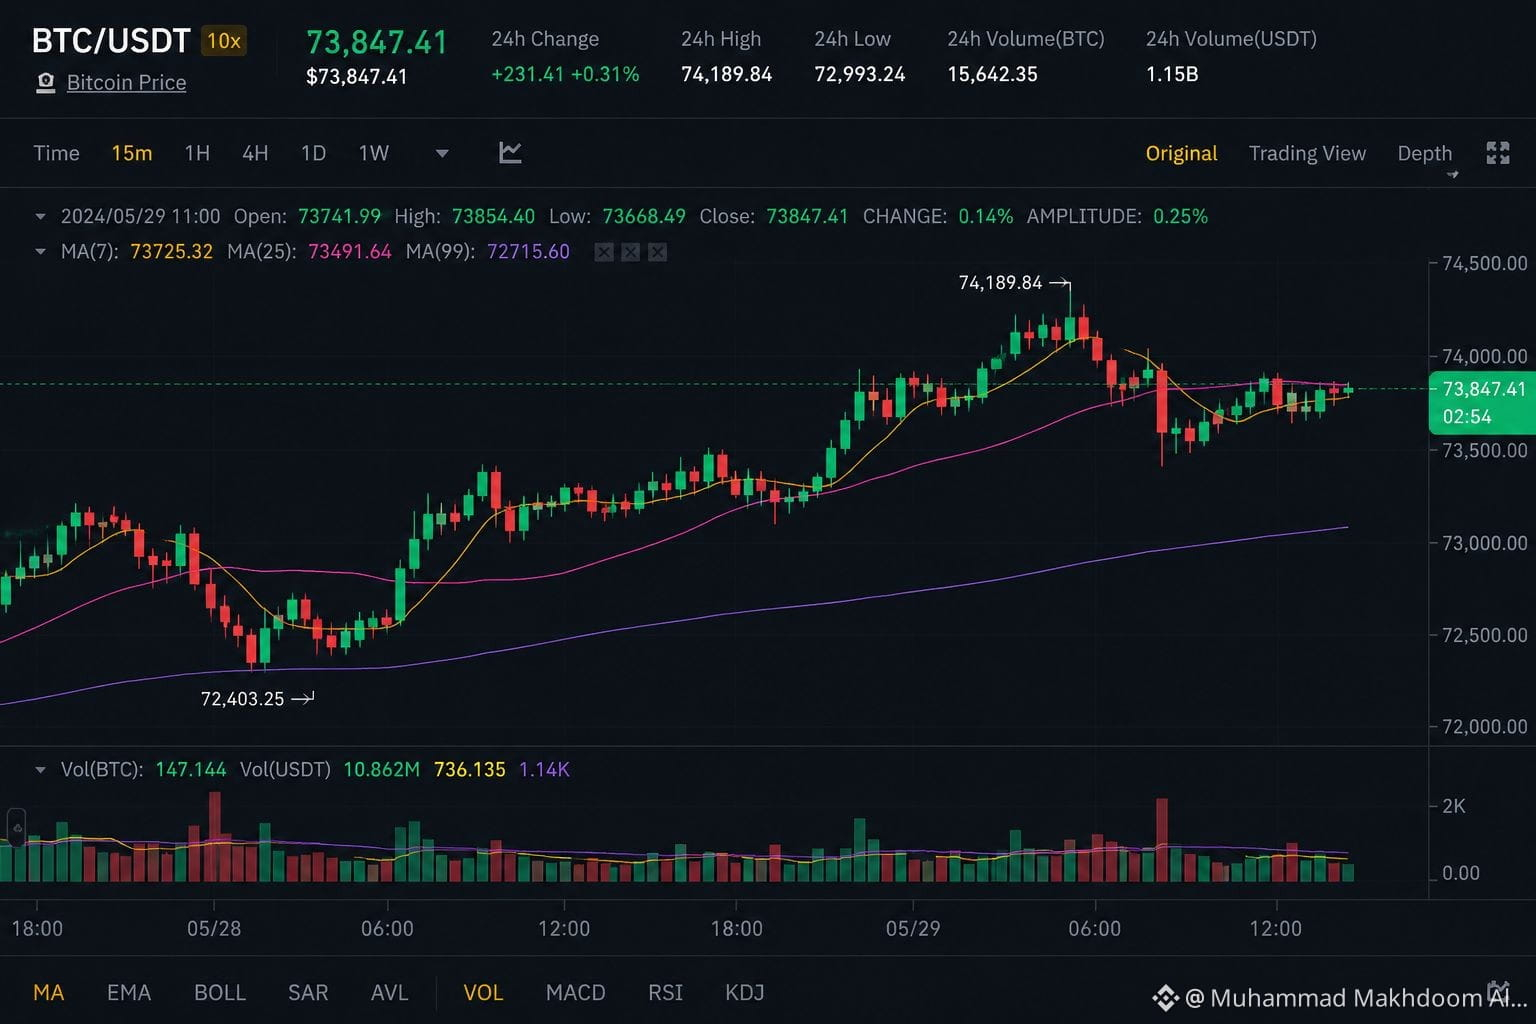Click the 10x leverage badge
The image size is (1536, 1024).
(x=224, y=41)
